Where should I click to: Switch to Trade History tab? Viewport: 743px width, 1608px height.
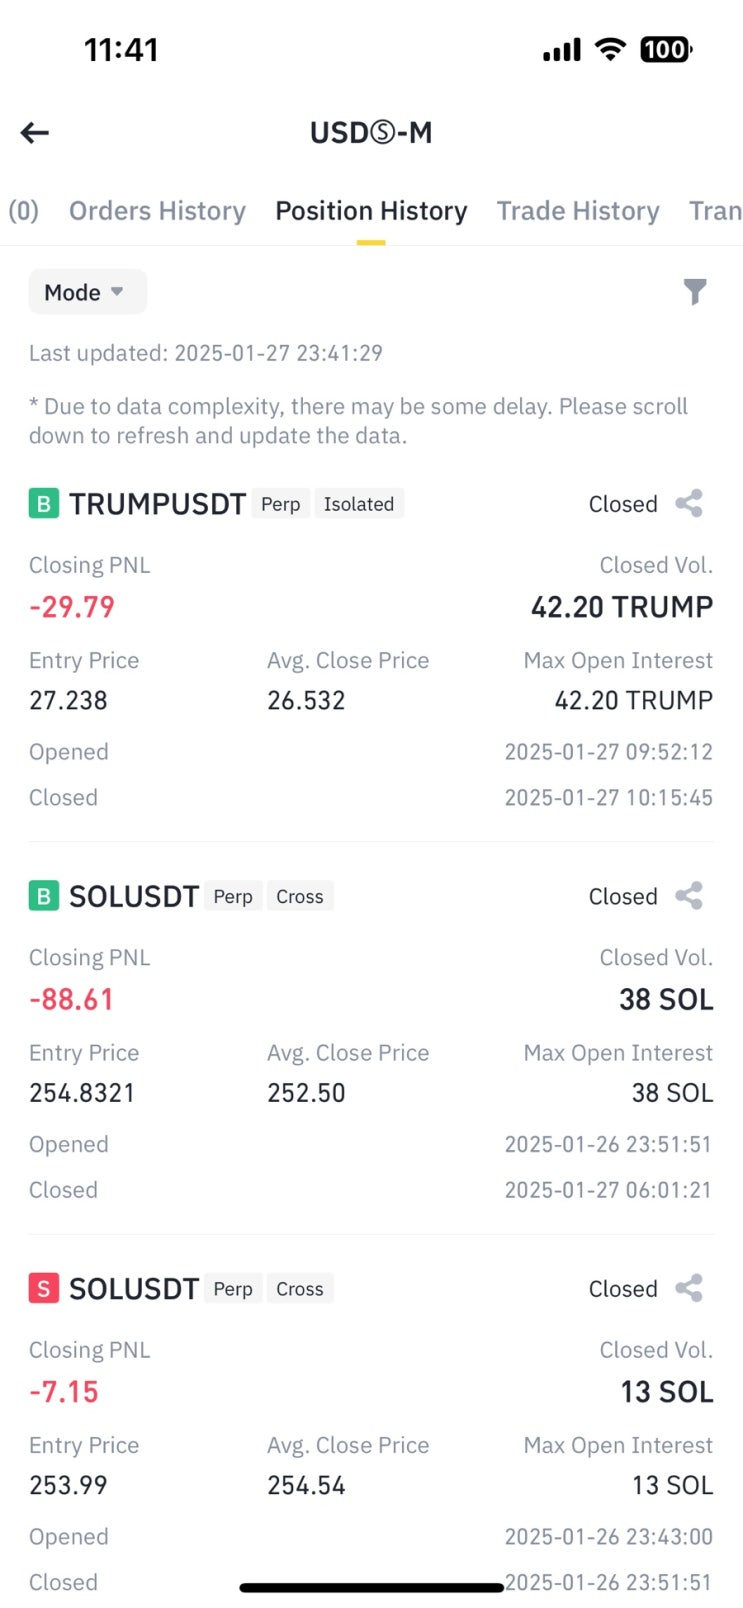click(x=578, y=211)
